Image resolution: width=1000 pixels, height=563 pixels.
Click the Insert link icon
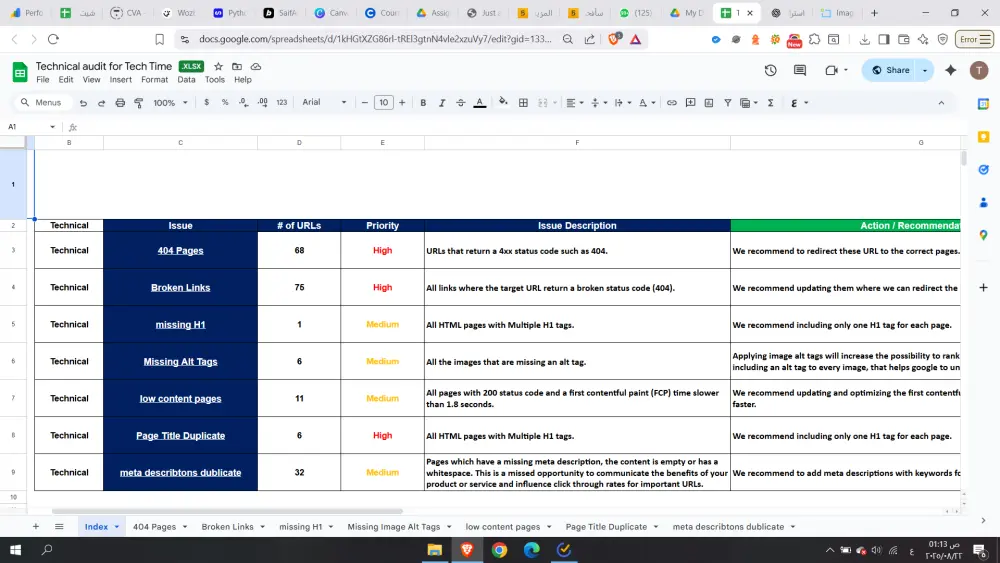point(672,103)
